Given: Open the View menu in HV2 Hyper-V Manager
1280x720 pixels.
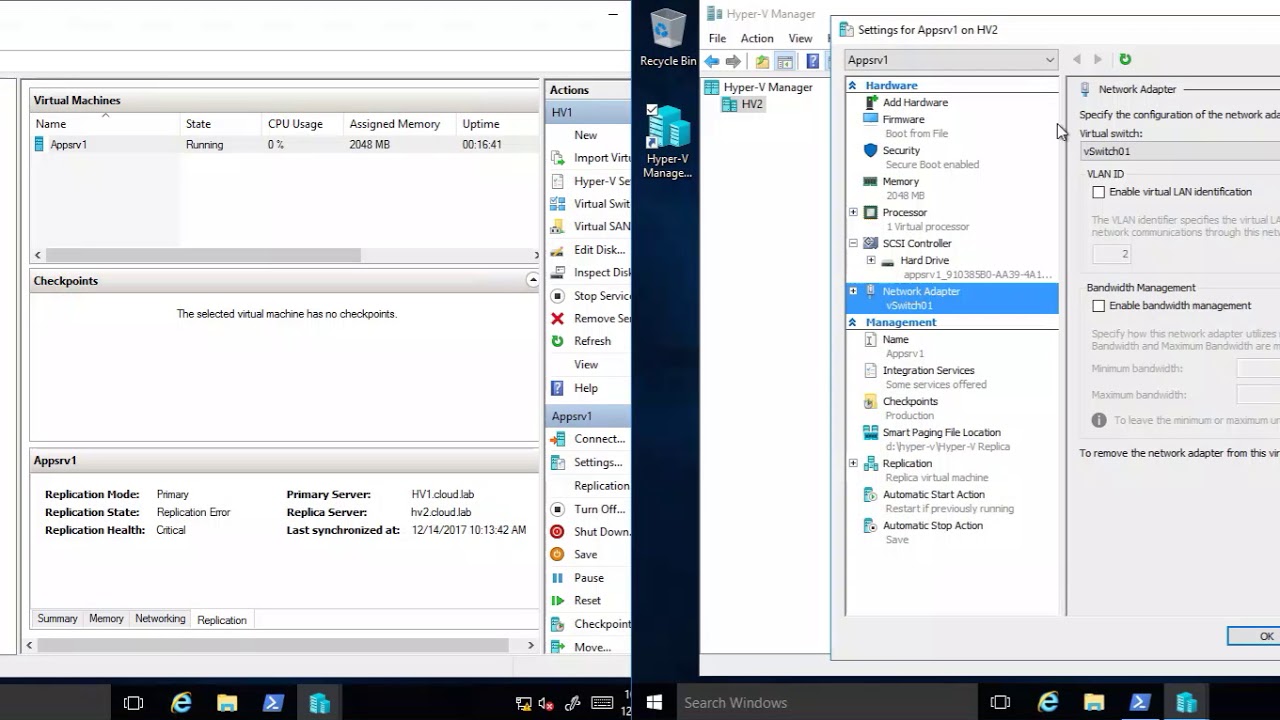Looking at the screenshot, I should (800, 38).
